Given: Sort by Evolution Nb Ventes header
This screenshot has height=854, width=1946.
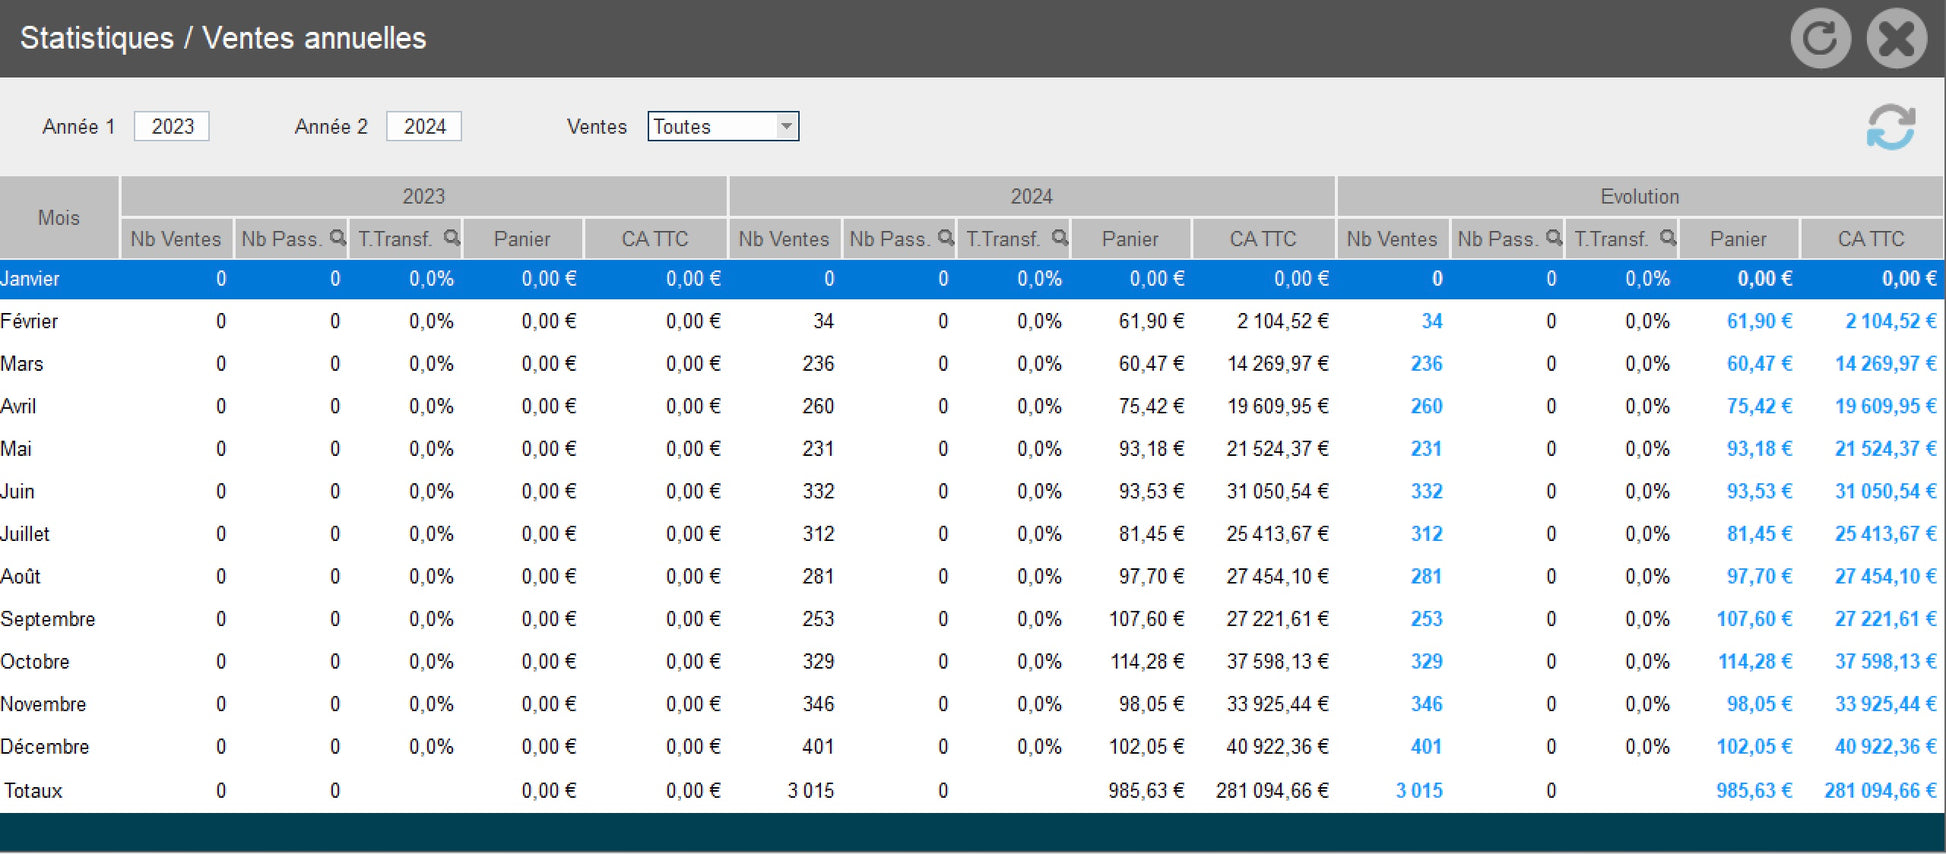Looking at the screenshot, I should (x=1392, y=239).
